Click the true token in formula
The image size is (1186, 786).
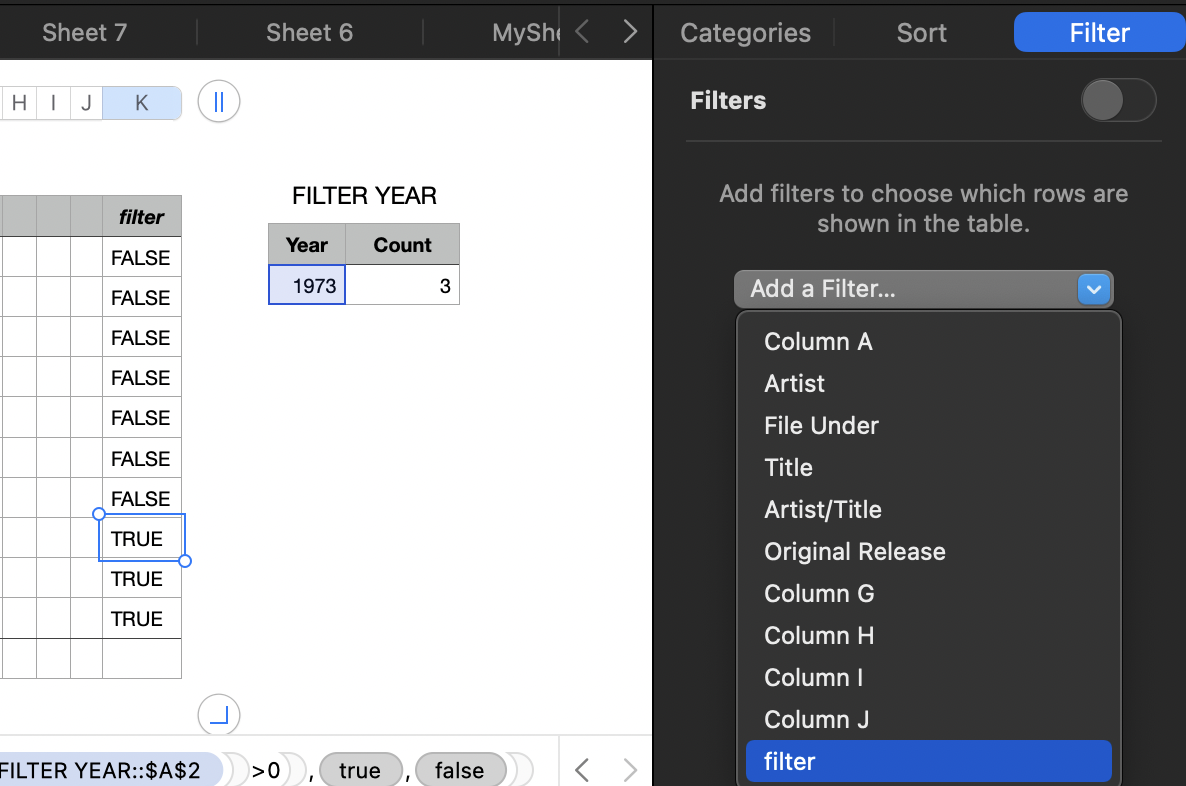tap(359, 771)
